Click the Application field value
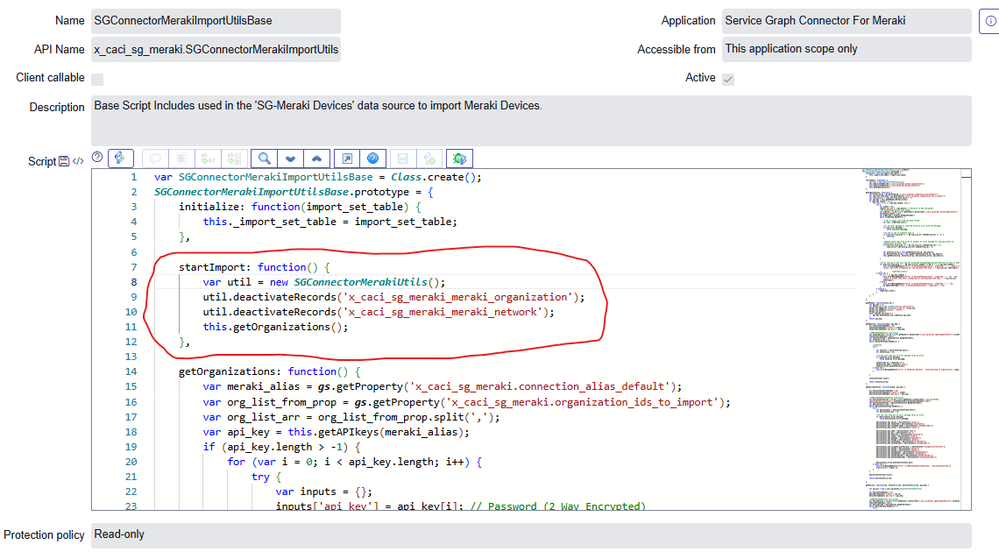This screenshot has width=999, height=558. pyautogui.click(x=845, y=21)
